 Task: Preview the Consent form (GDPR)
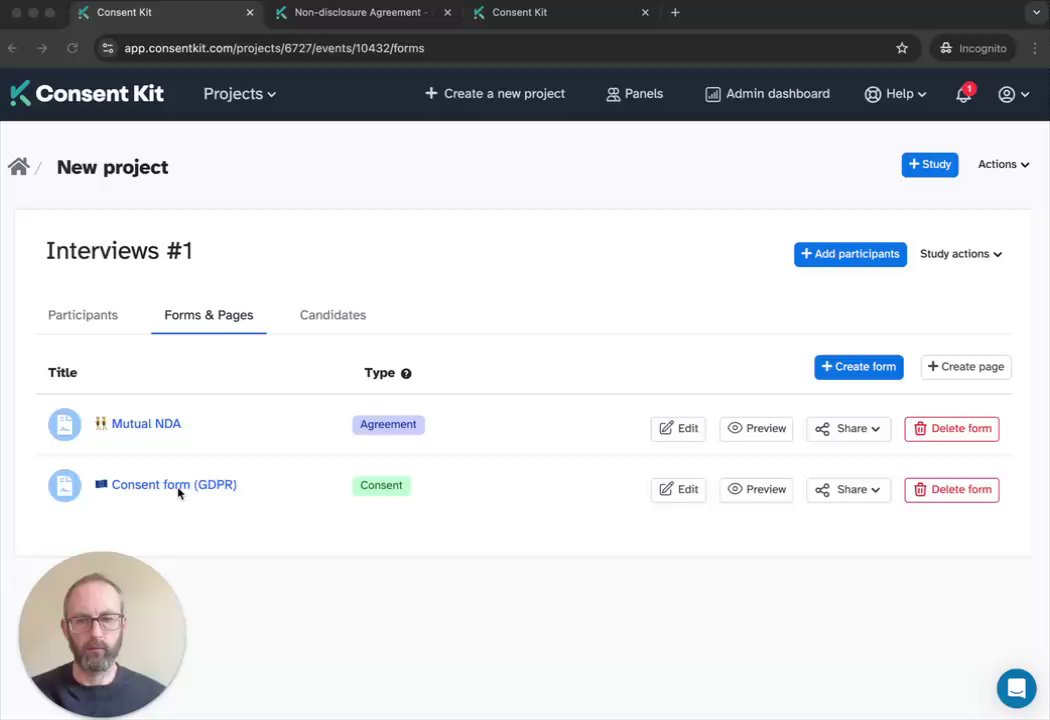click(x=756, y=490)
